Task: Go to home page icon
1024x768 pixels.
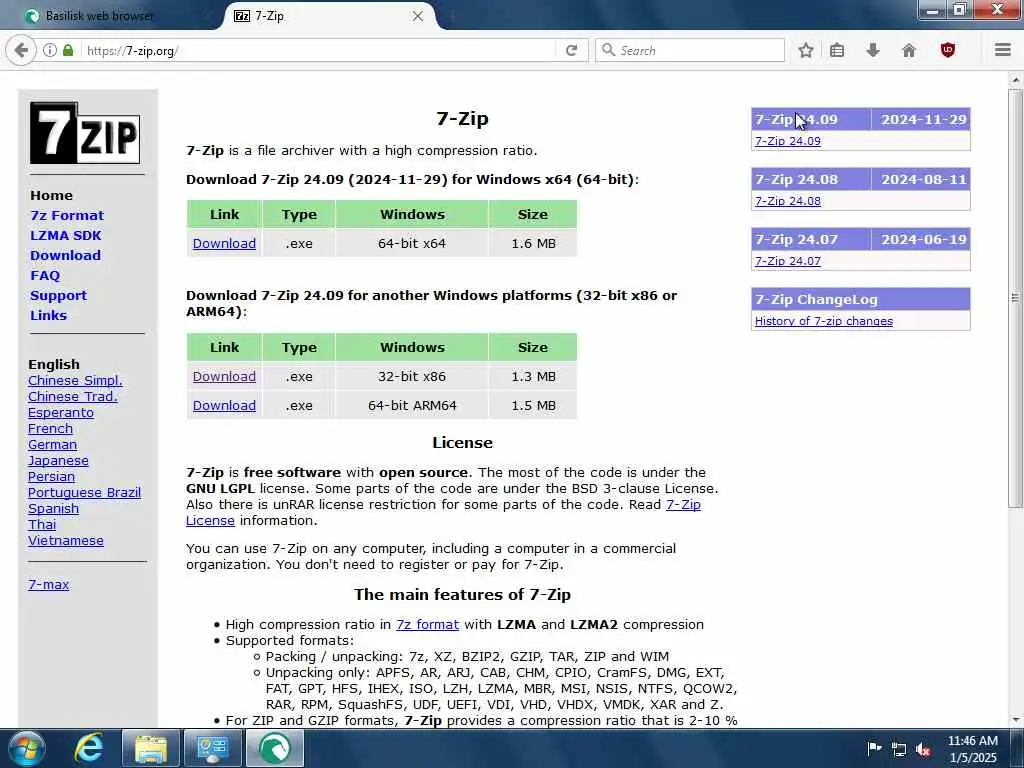Action: tap(908, 50)
